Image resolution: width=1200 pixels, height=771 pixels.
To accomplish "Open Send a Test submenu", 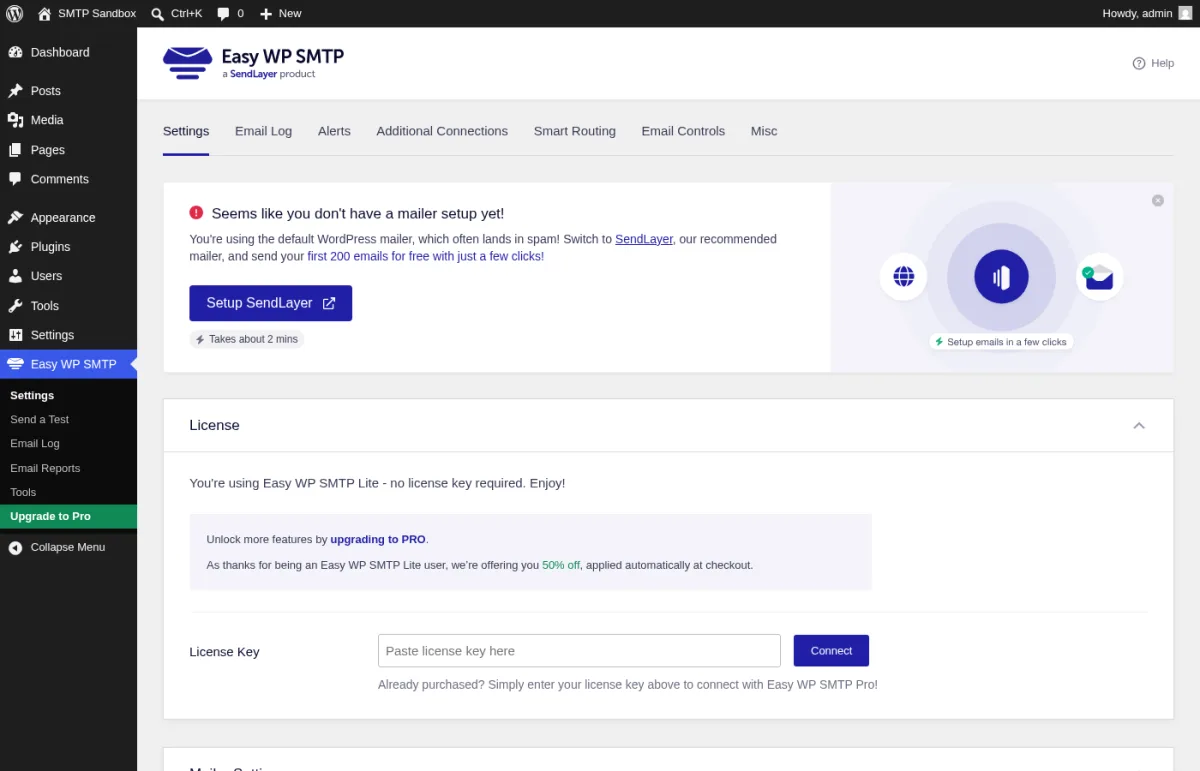I will click(x=40, y=419).
